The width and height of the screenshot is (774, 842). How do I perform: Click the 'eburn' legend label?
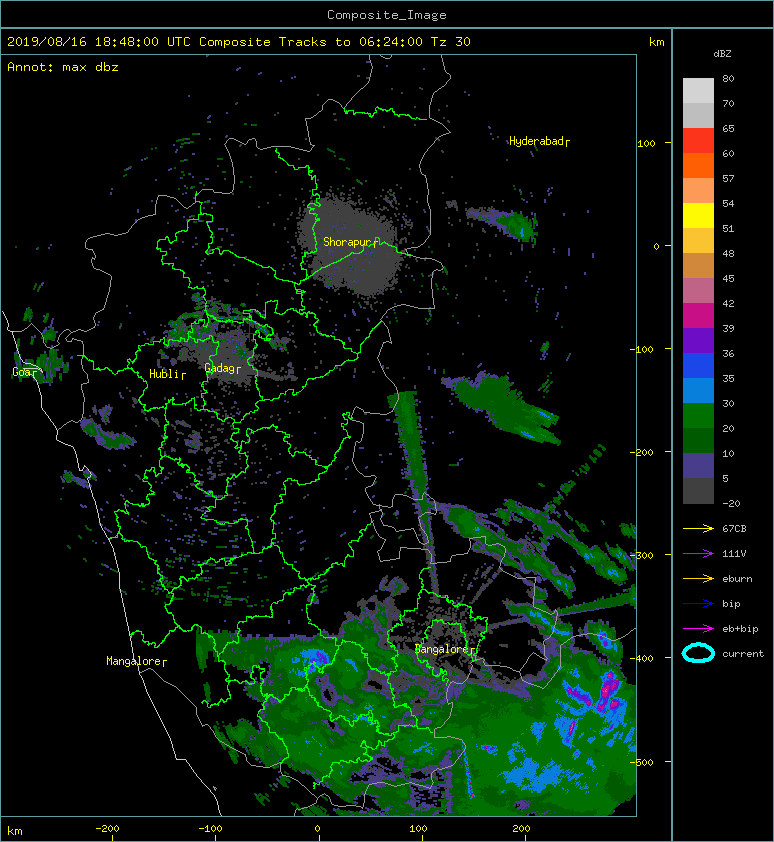[x=737, y=579]
